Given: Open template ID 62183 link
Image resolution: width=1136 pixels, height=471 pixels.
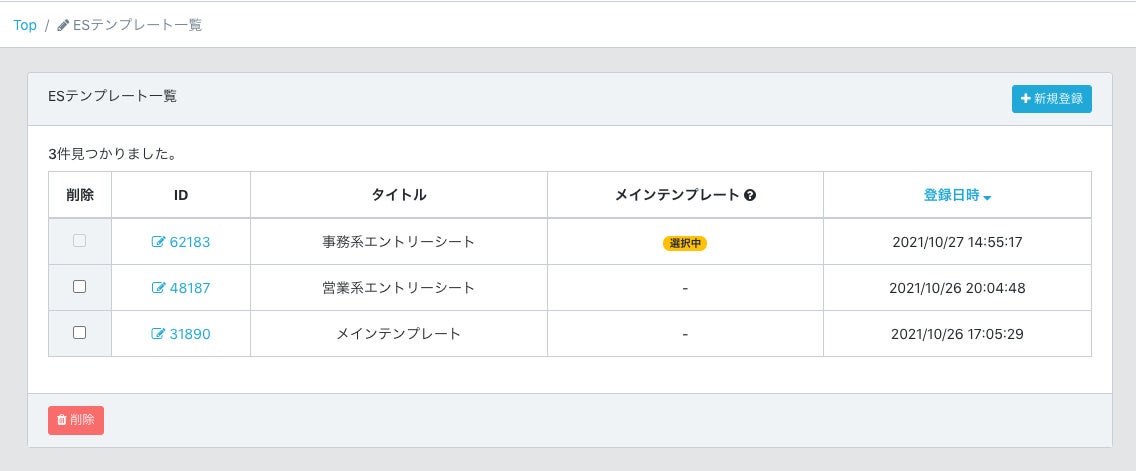Looking at the screenshot, I should [190, 242].
